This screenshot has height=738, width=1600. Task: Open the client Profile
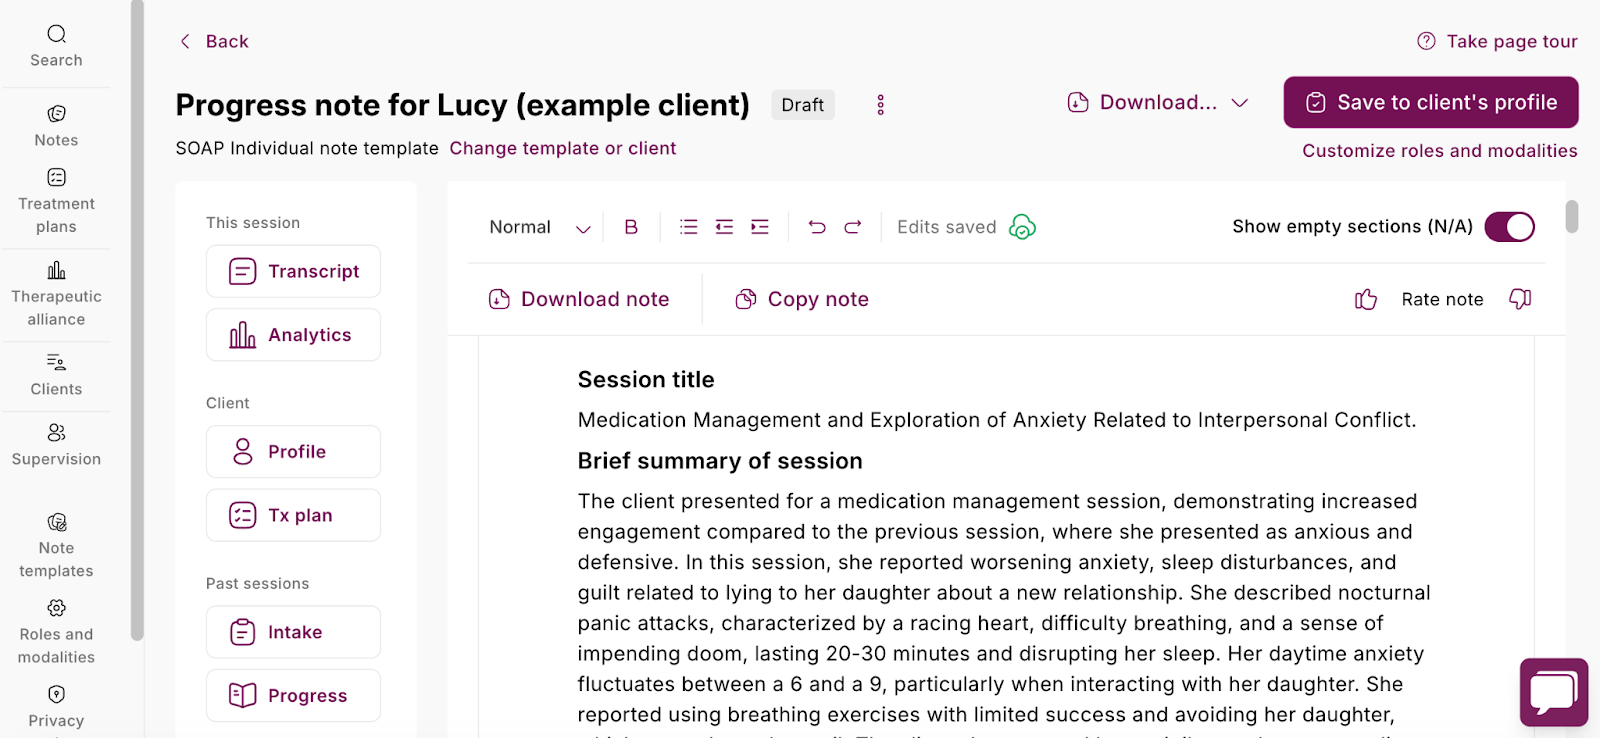(x=293, y=452)
